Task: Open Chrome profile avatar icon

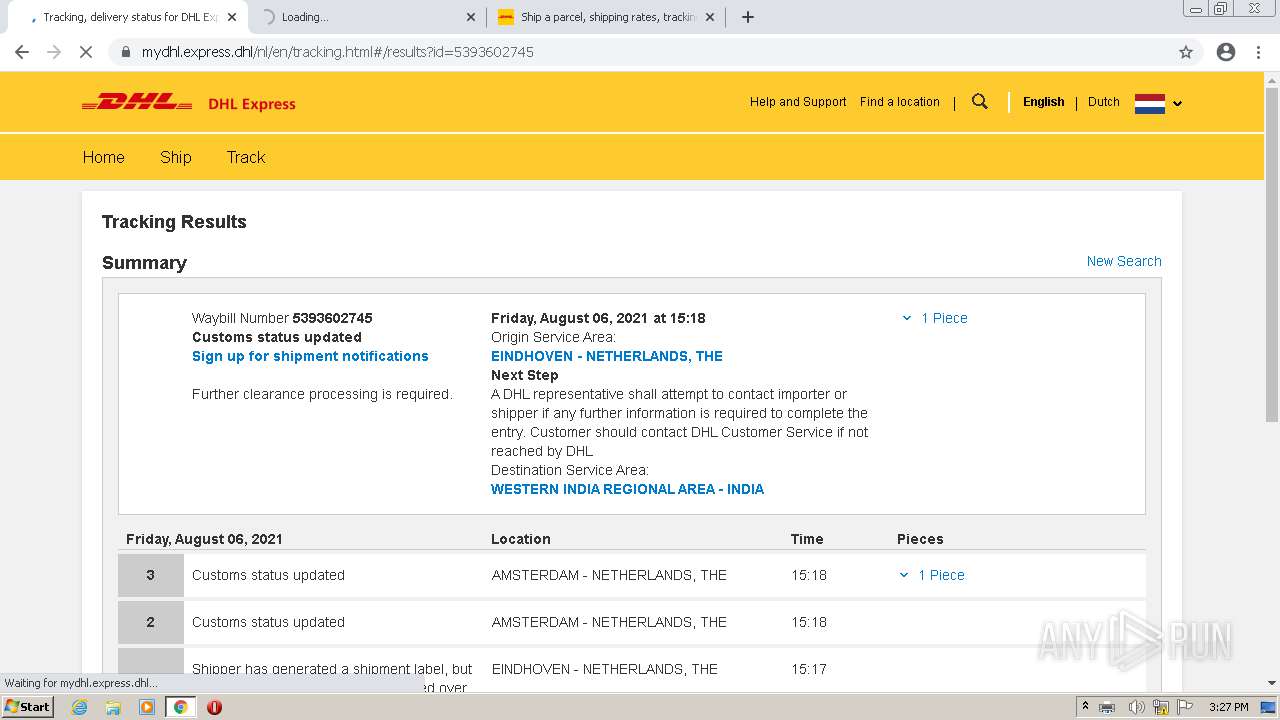Action: [1226, 52]
